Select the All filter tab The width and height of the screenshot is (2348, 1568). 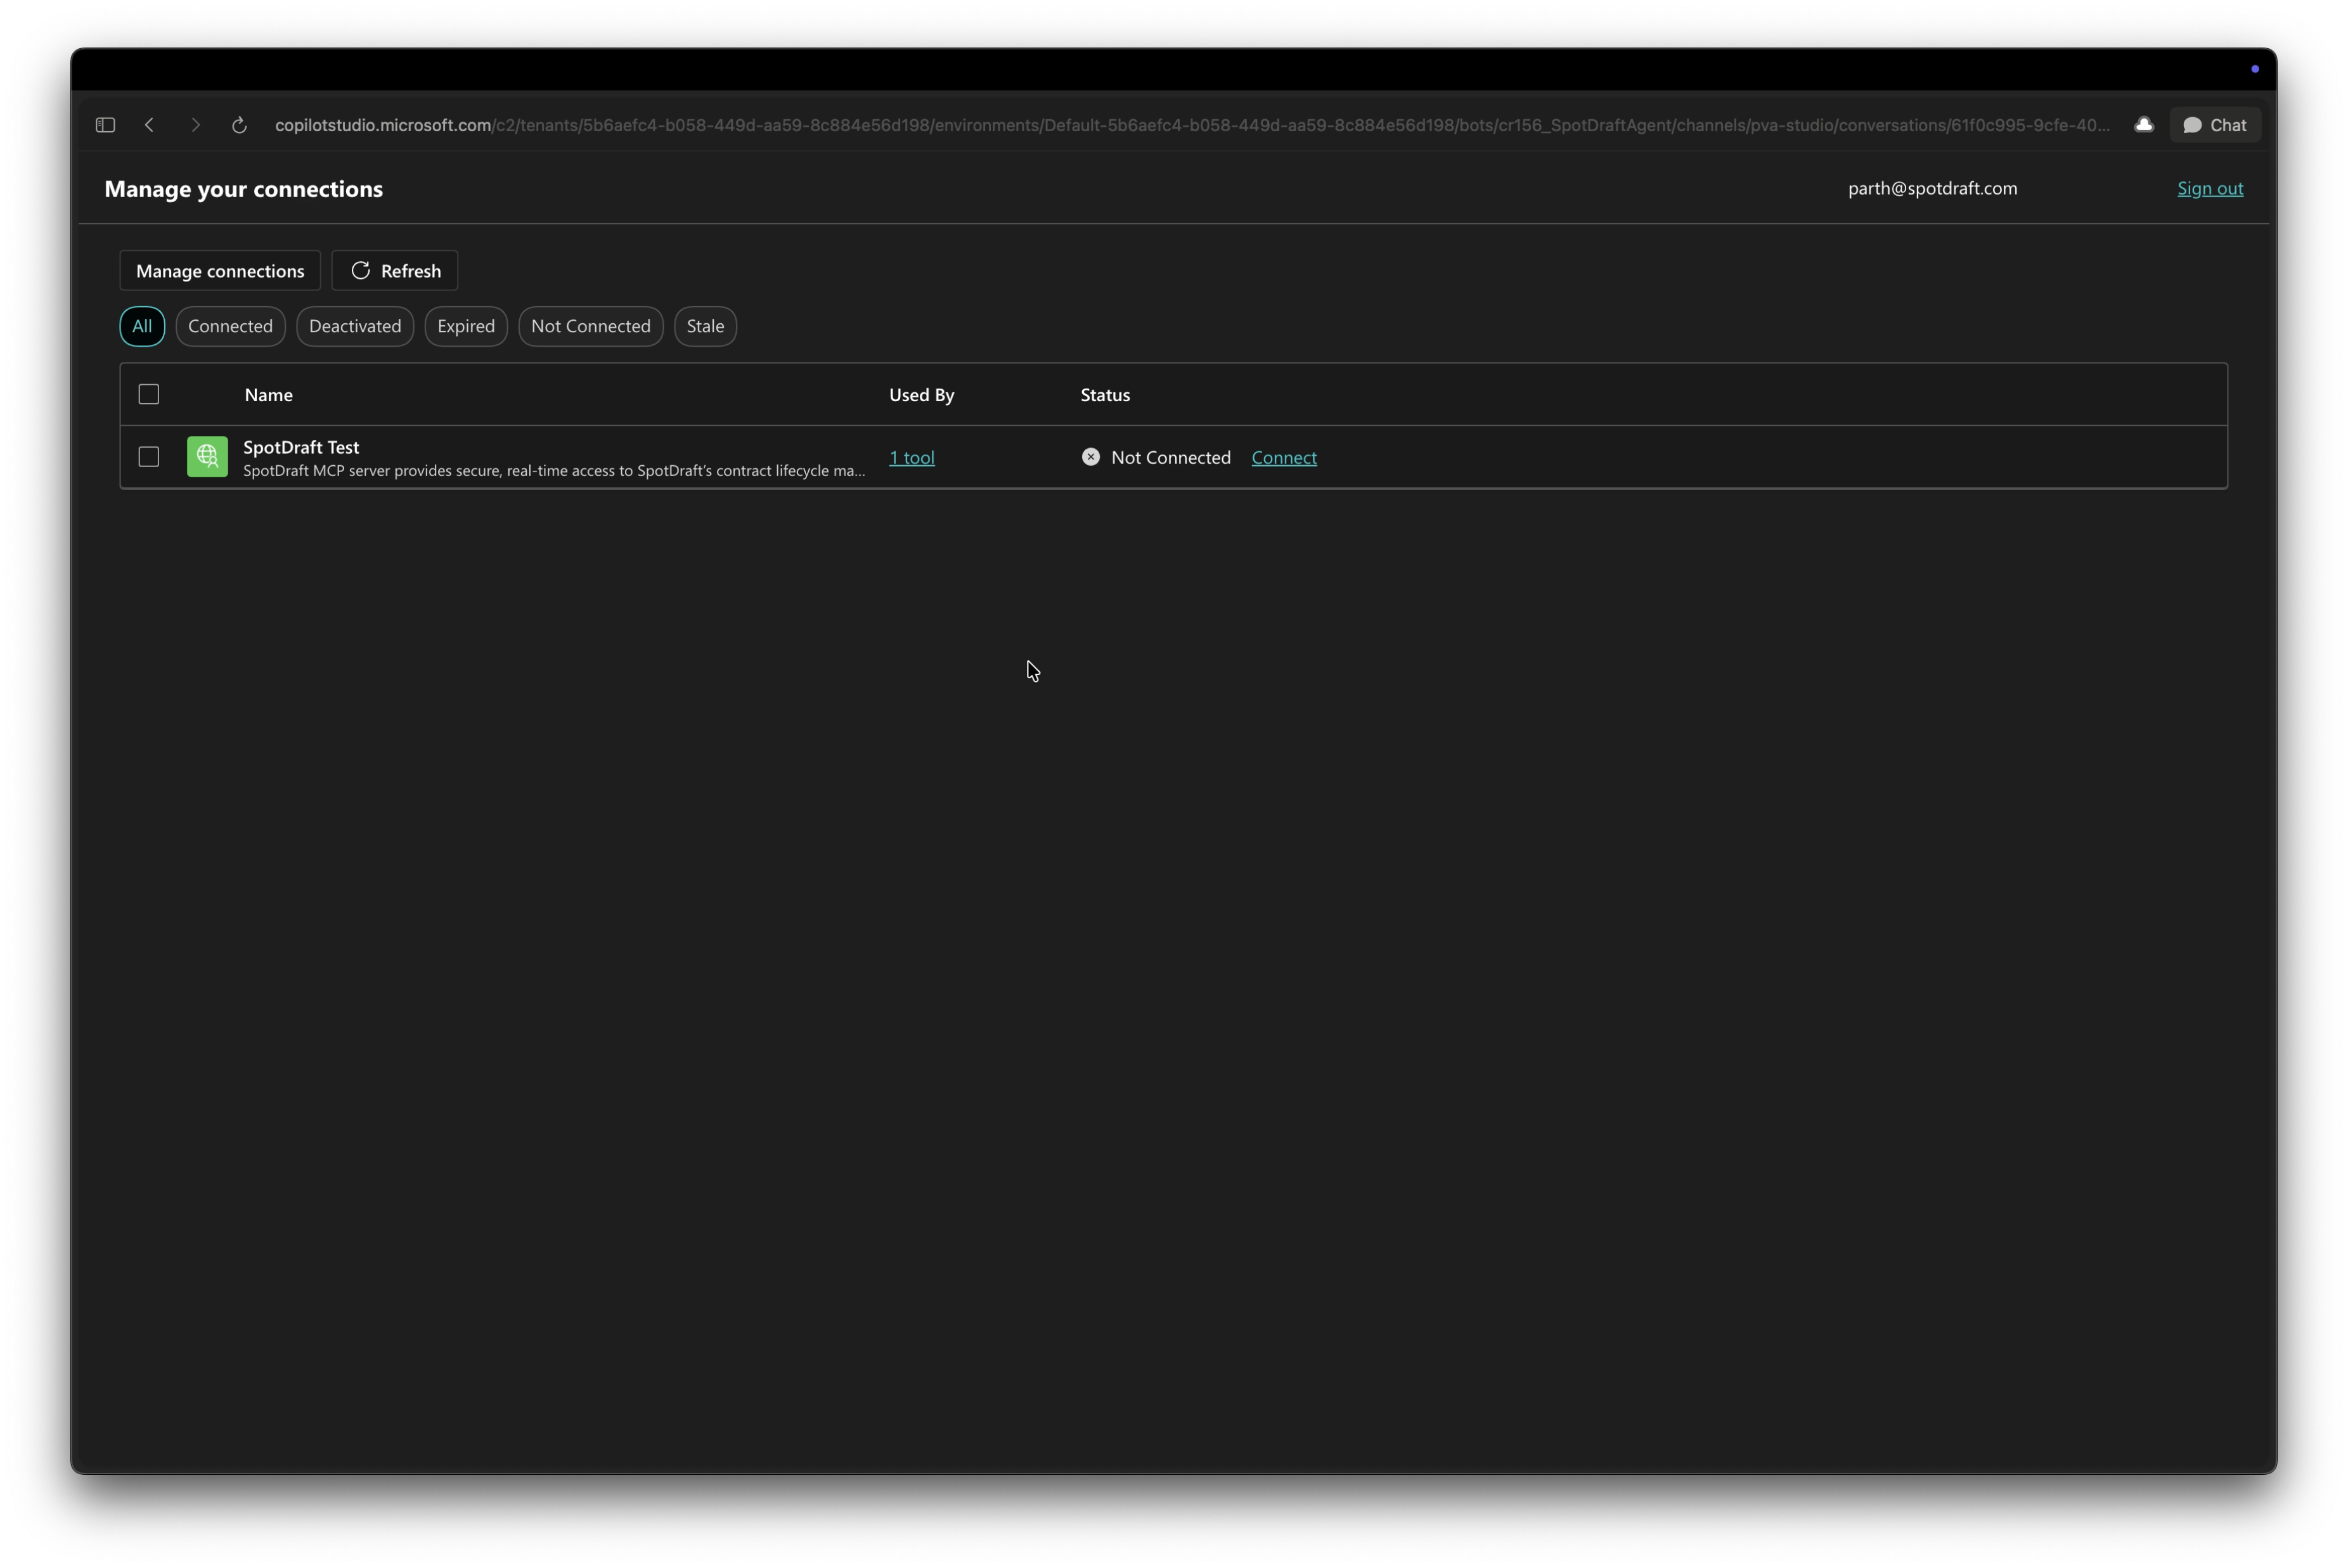coord(142,326)
